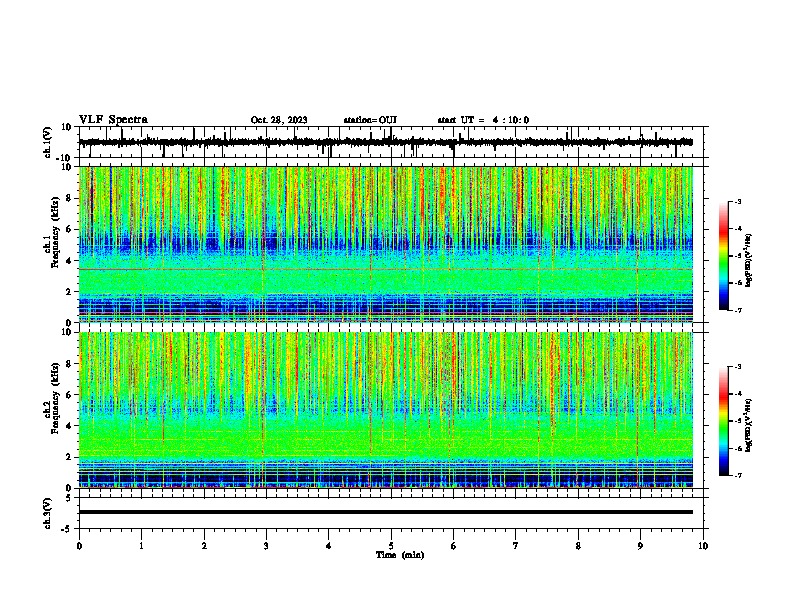Click time axis tick label "7"
Image resolution: width=792 pixels, height=612 pixels.
pos(516,546)
